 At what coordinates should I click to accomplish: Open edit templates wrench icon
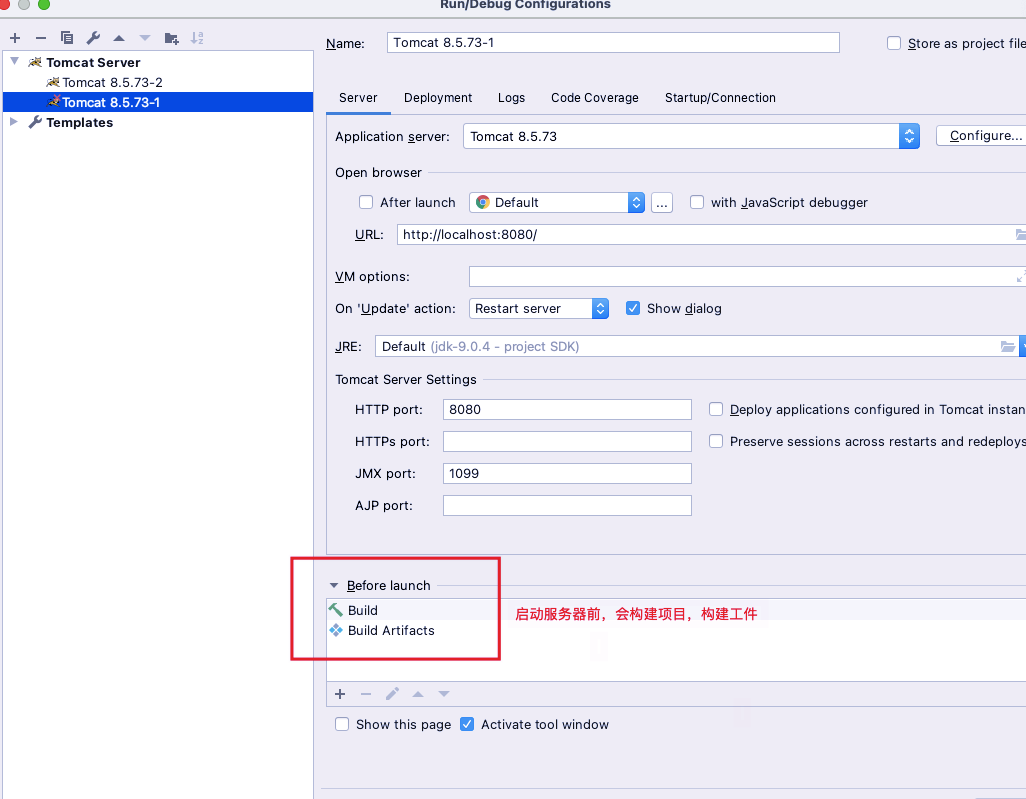point(93,39)
